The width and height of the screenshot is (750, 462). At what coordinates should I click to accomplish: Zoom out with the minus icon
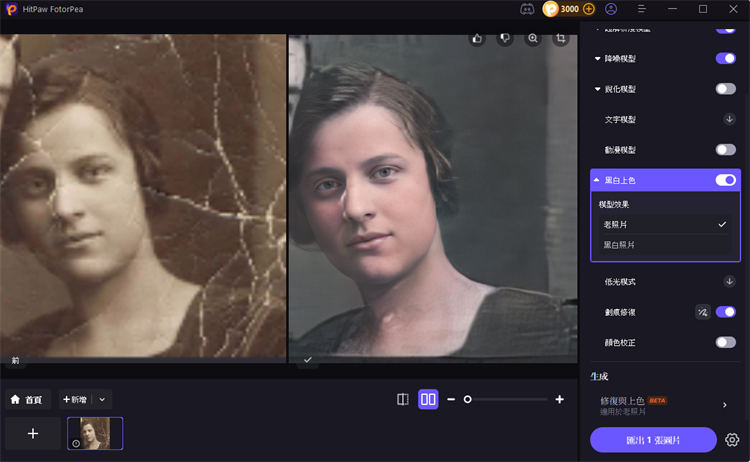tap(451, 399)
